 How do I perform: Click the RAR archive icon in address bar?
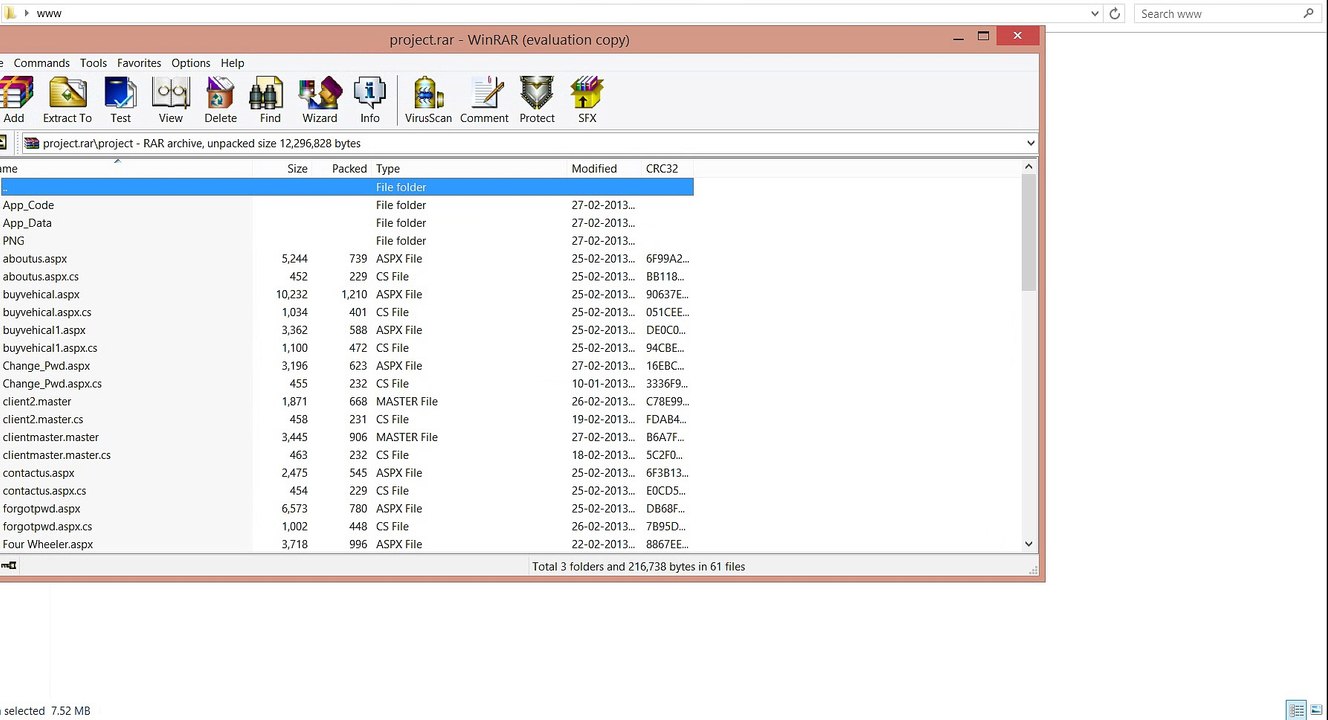coord(32,143)
